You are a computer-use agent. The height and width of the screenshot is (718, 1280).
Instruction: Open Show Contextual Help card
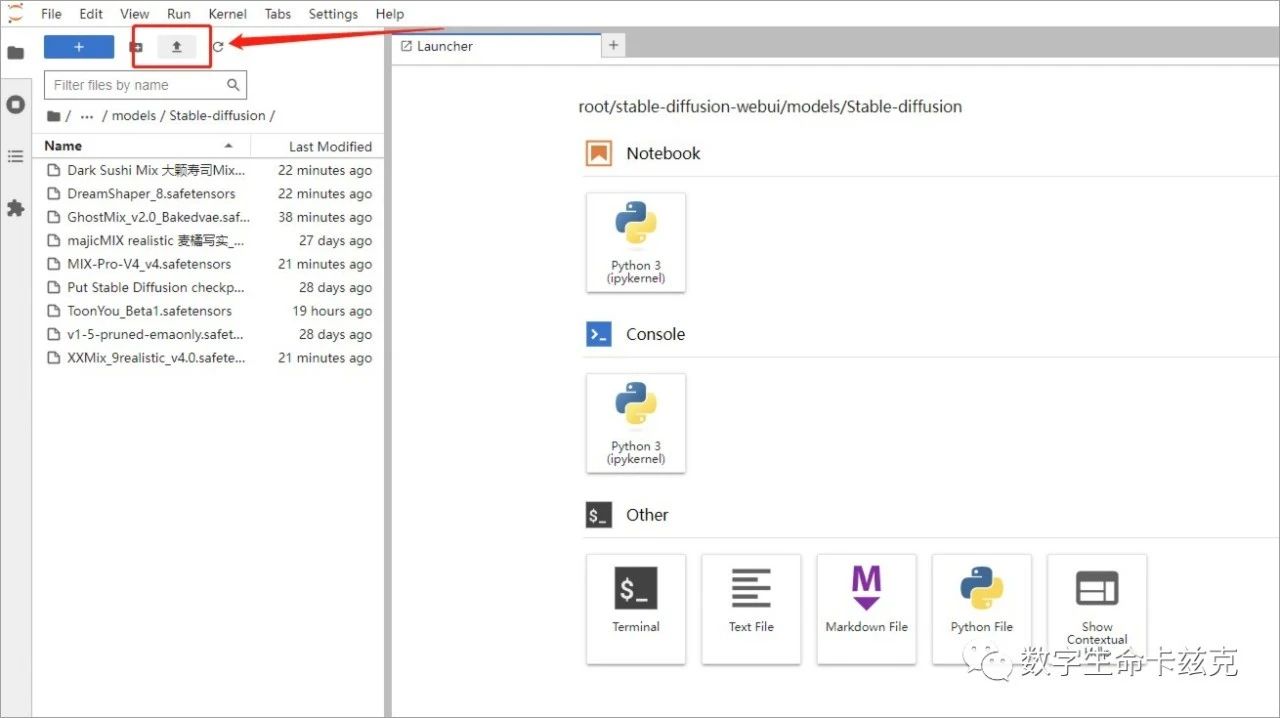click(1097, 608)
